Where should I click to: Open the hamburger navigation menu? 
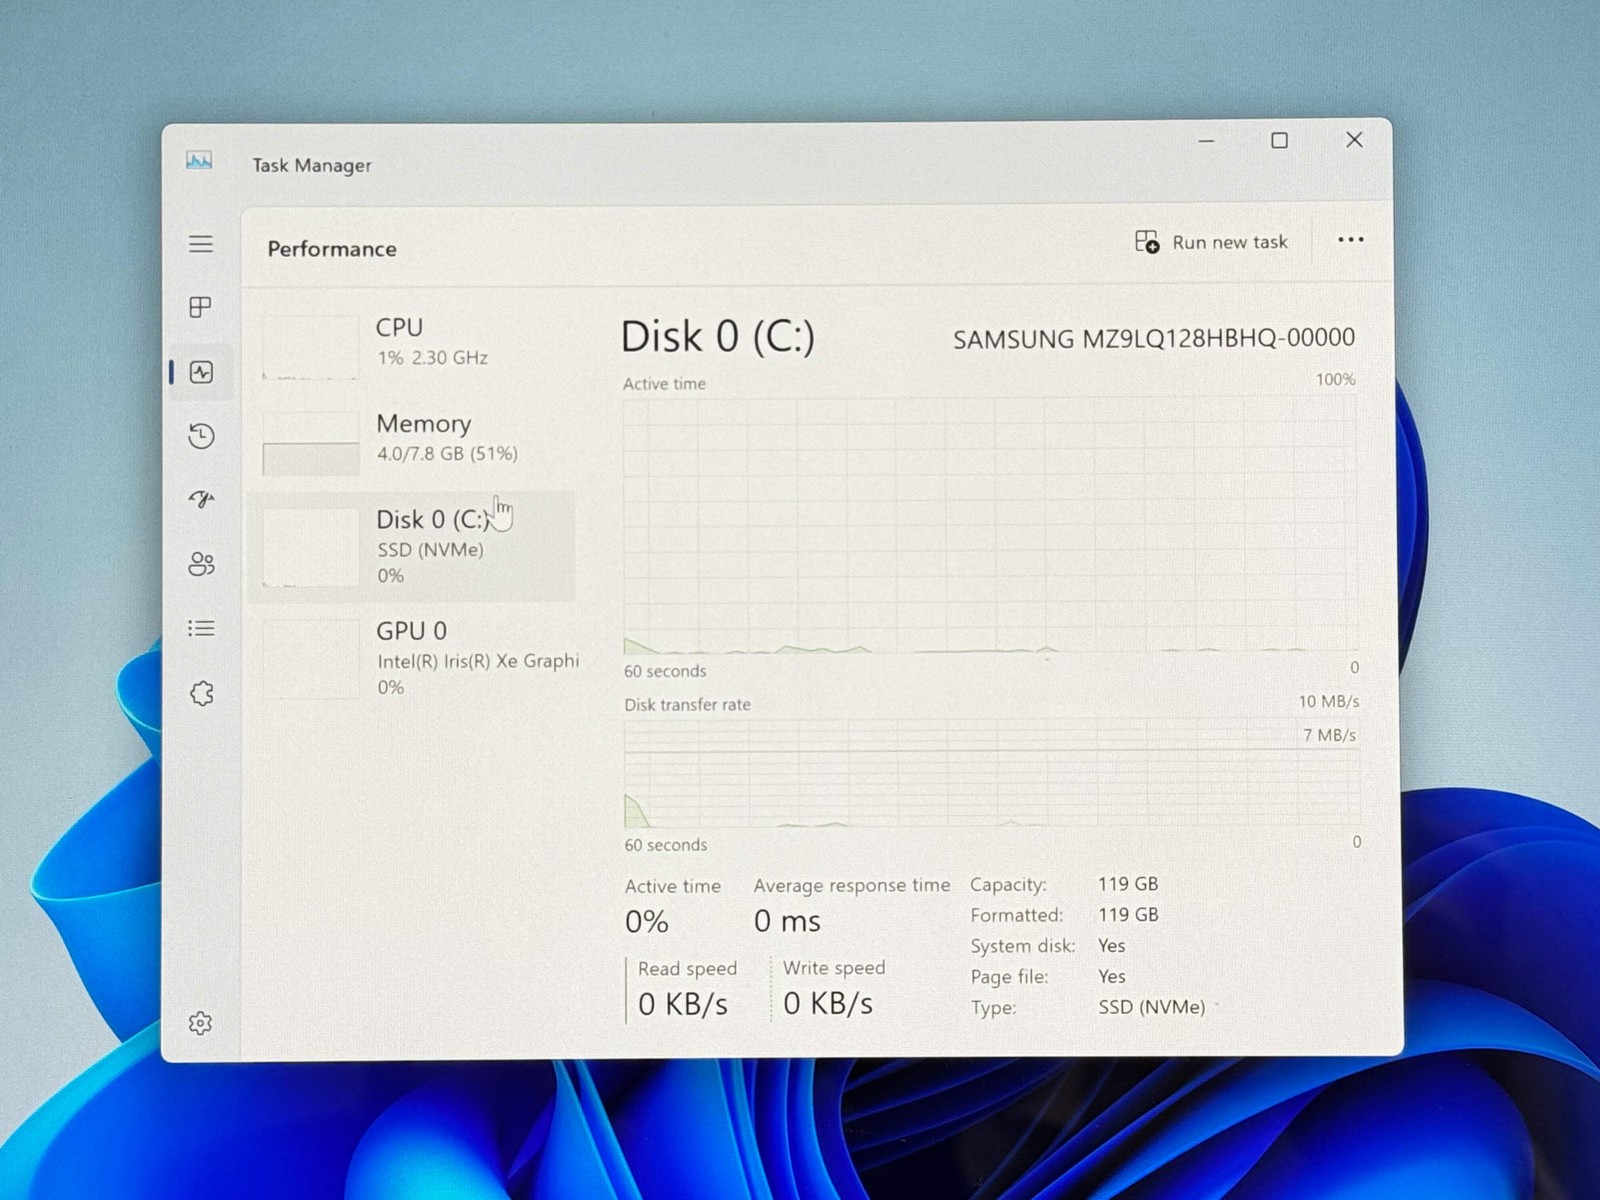tap(201, 244)
